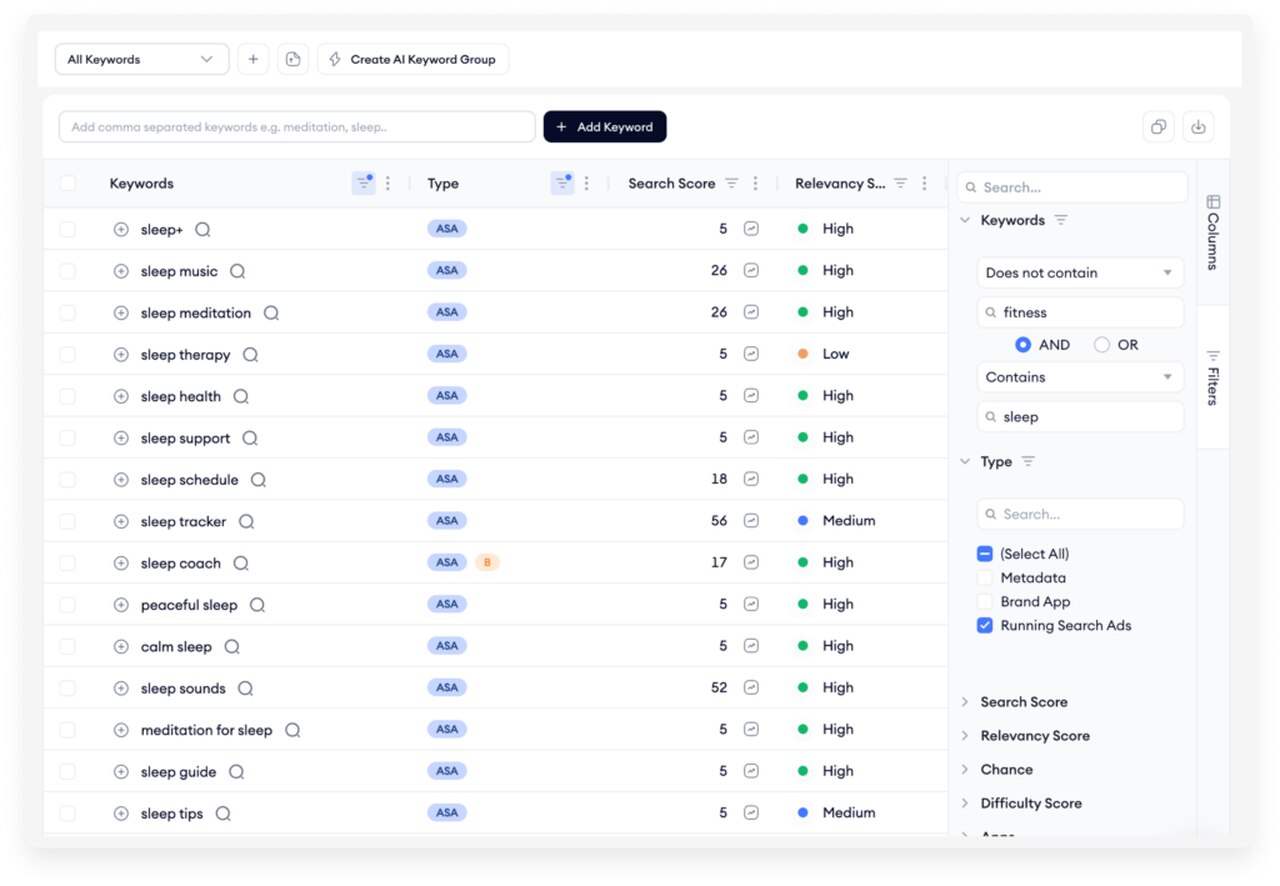Open the Search Score column filter icon

pyautogui.click(x=732, y=183)
